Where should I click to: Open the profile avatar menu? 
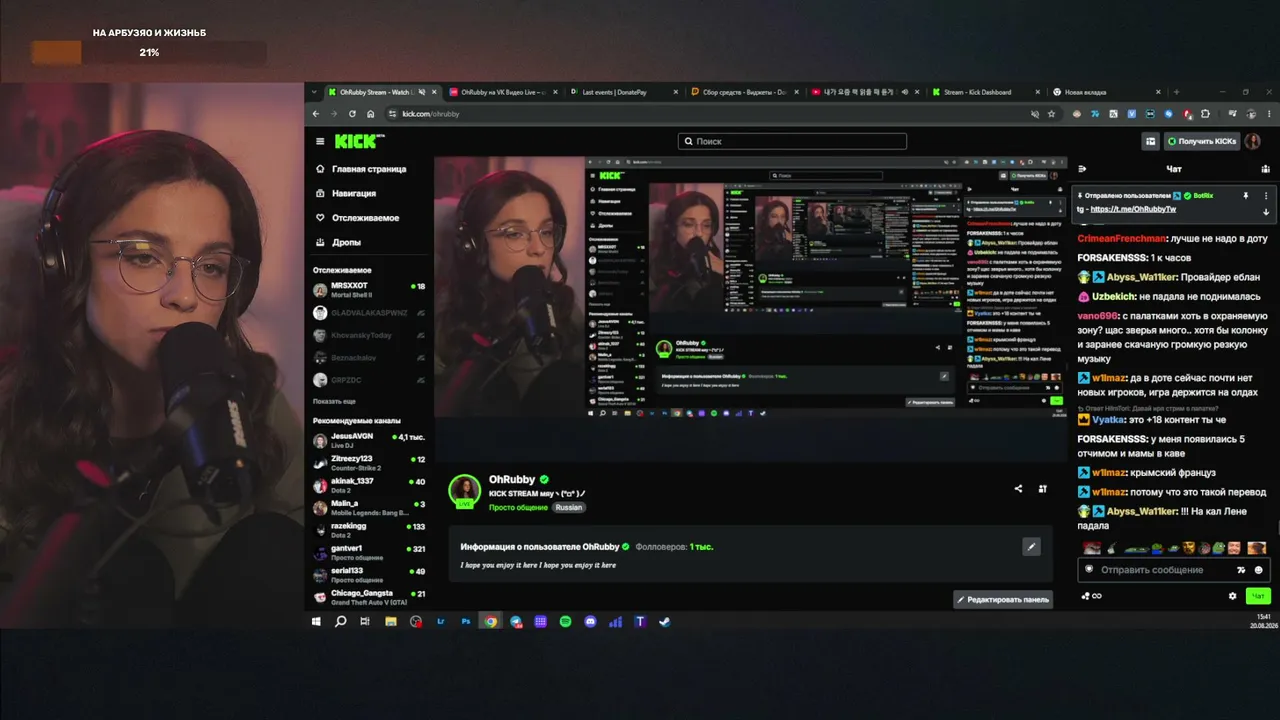1252,141
